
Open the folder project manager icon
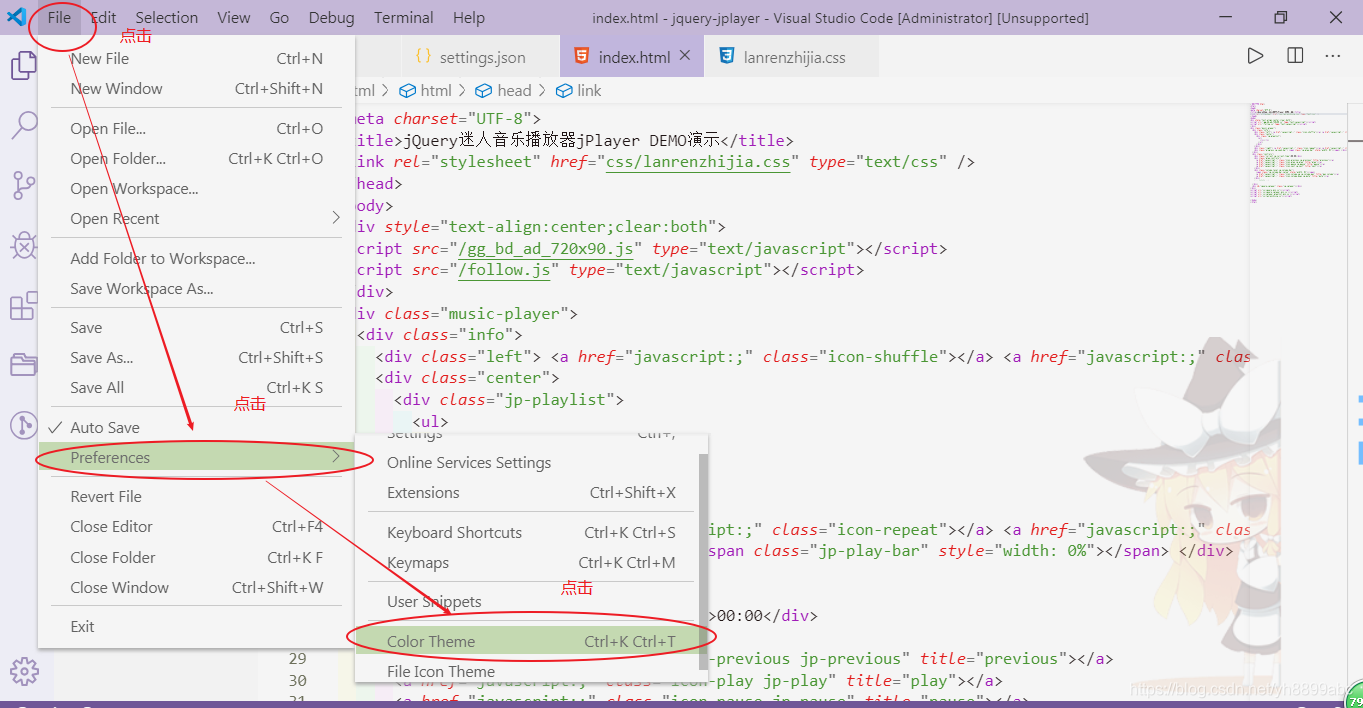point(23,365)
